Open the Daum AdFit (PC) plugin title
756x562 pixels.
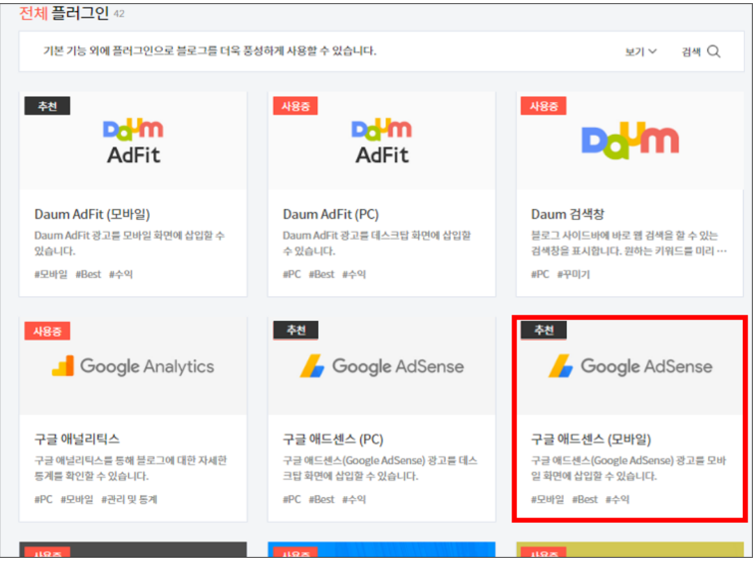click(331, 214)
